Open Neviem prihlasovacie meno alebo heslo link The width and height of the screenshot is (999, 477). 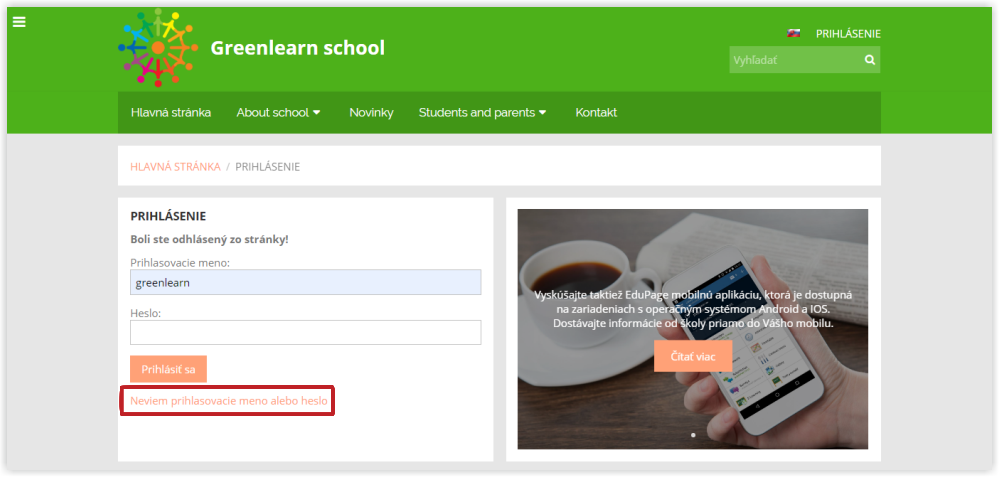point(229,401)
